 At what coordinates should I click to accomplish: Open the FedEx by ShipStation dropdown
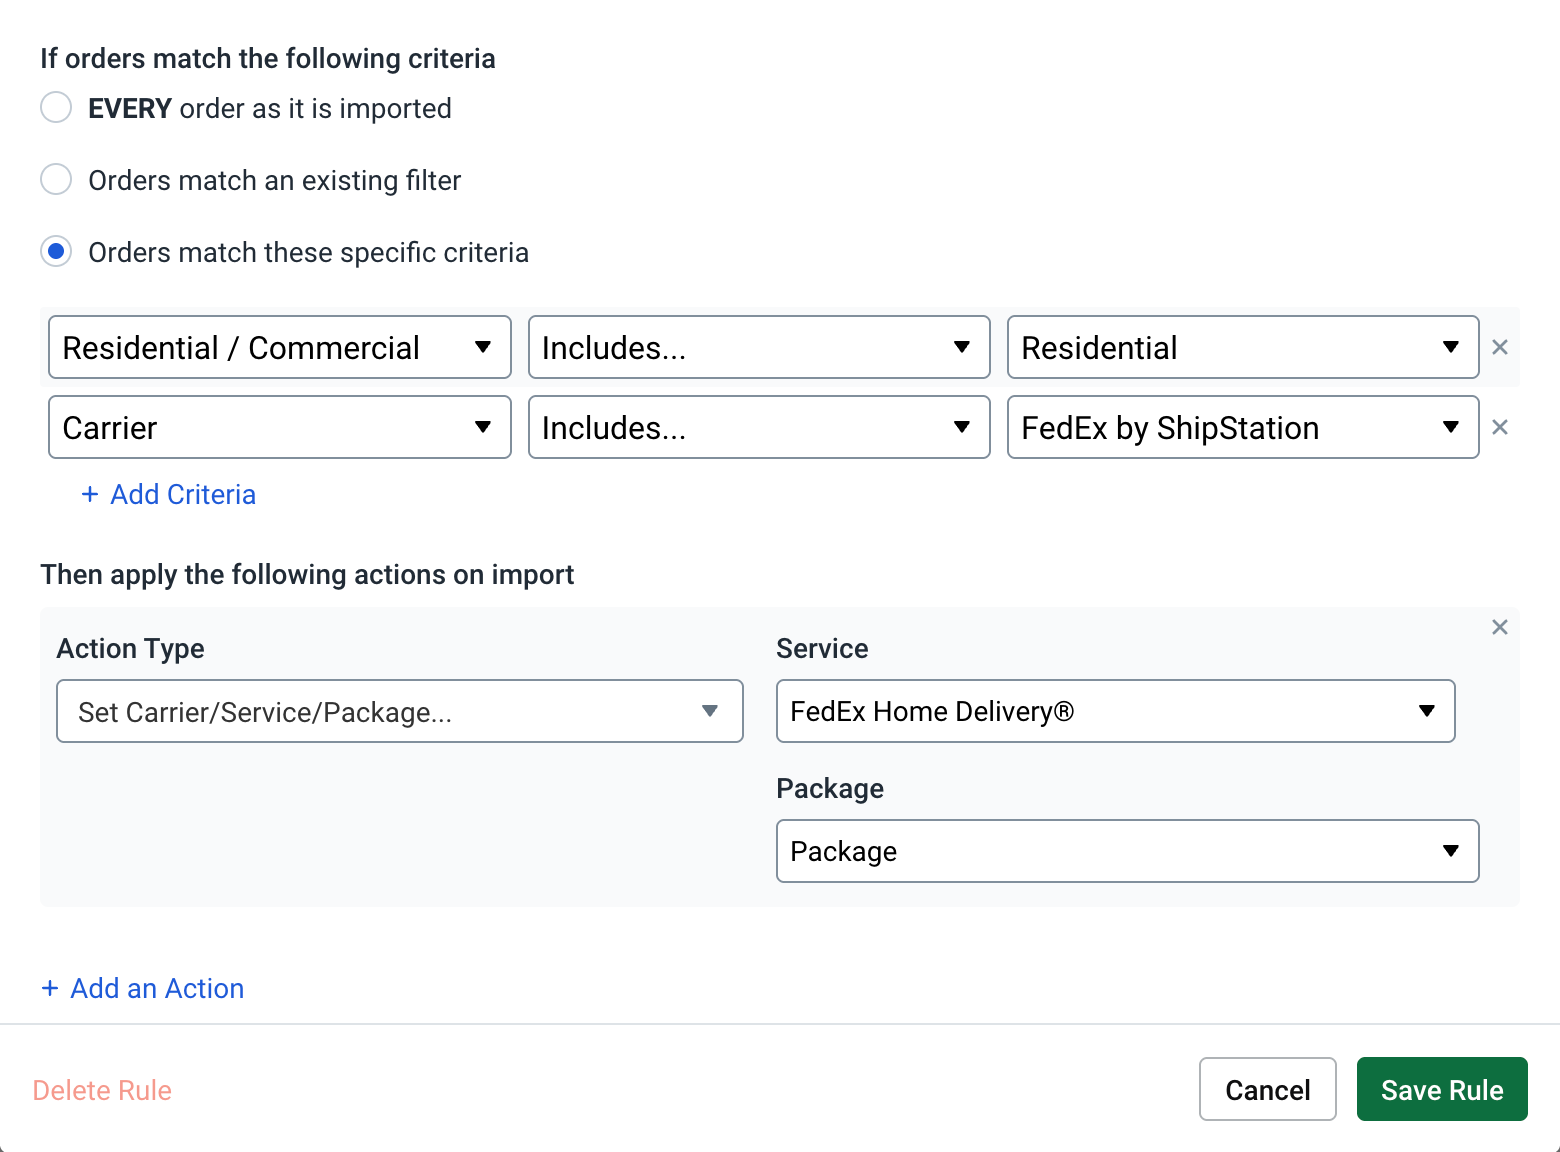click(1242, 427)
